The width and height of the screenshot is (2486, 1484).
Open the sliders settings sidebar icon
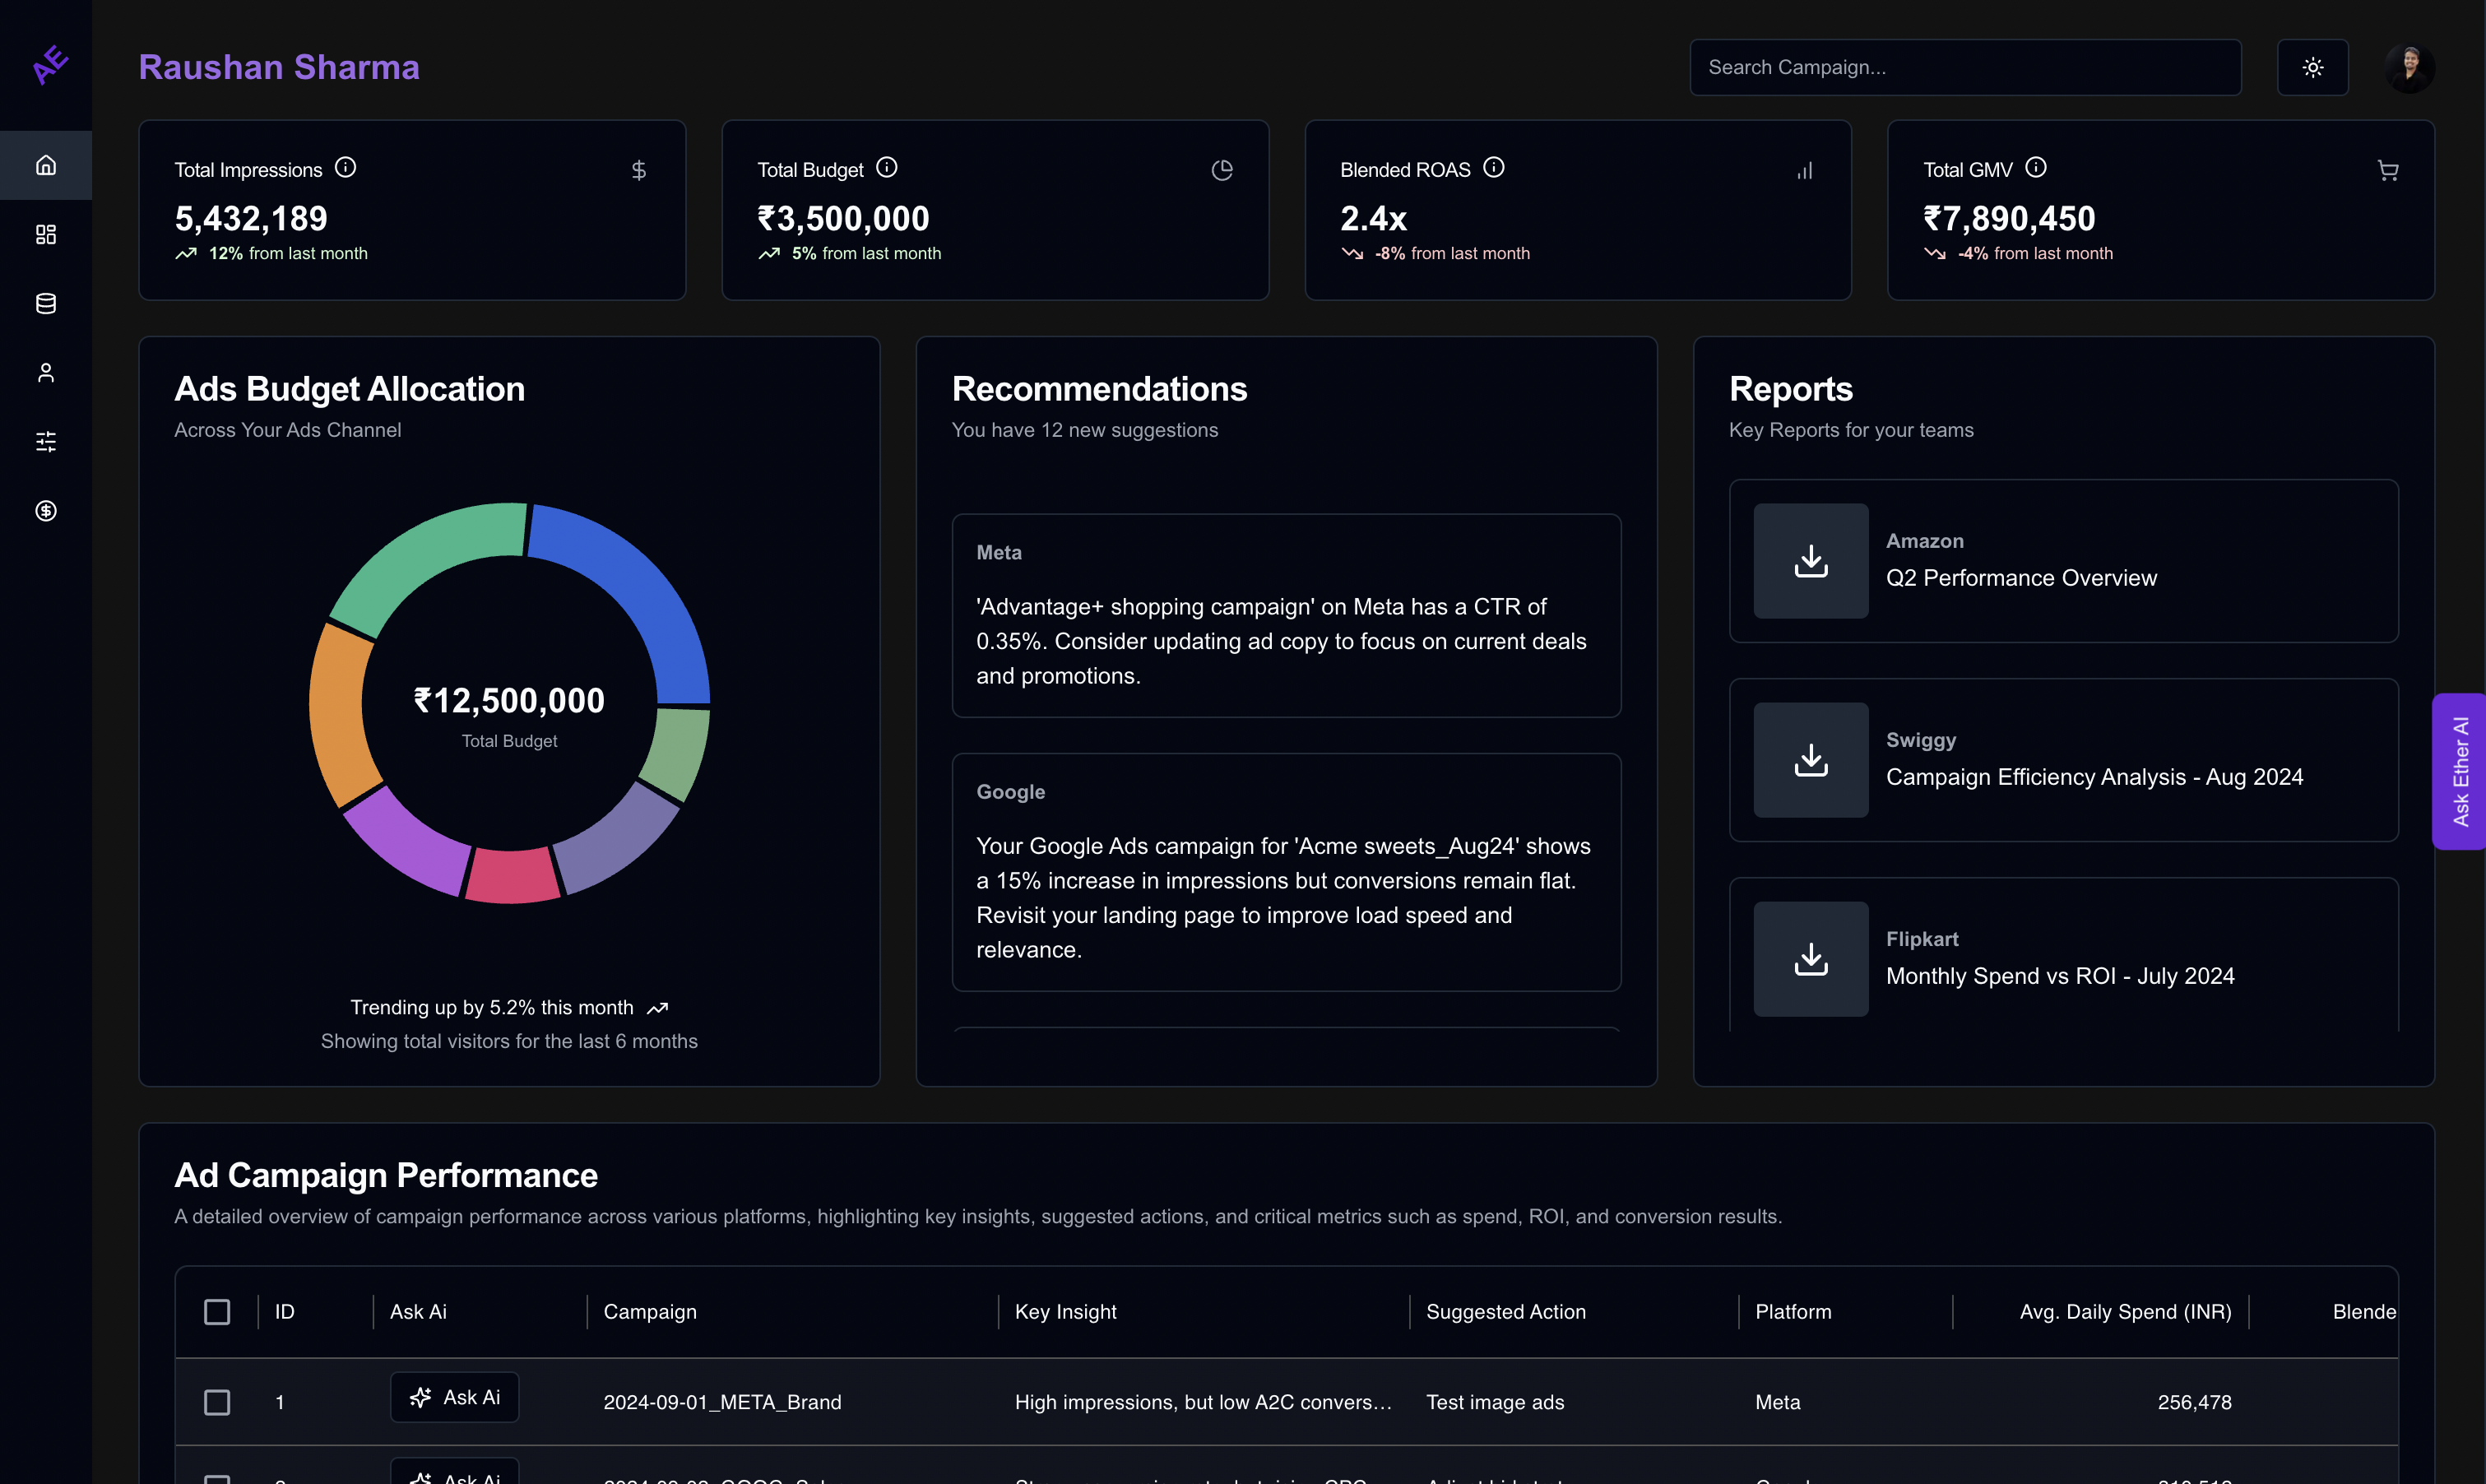46,441
